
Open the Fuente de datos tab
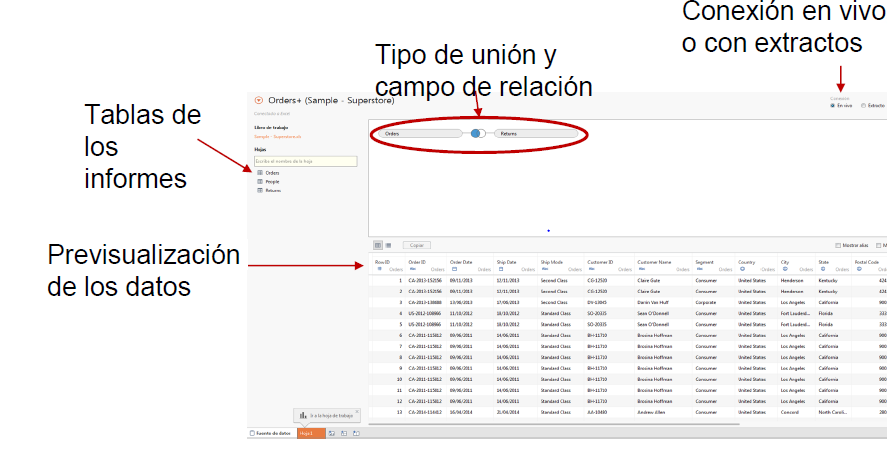(x=272, y=433)
